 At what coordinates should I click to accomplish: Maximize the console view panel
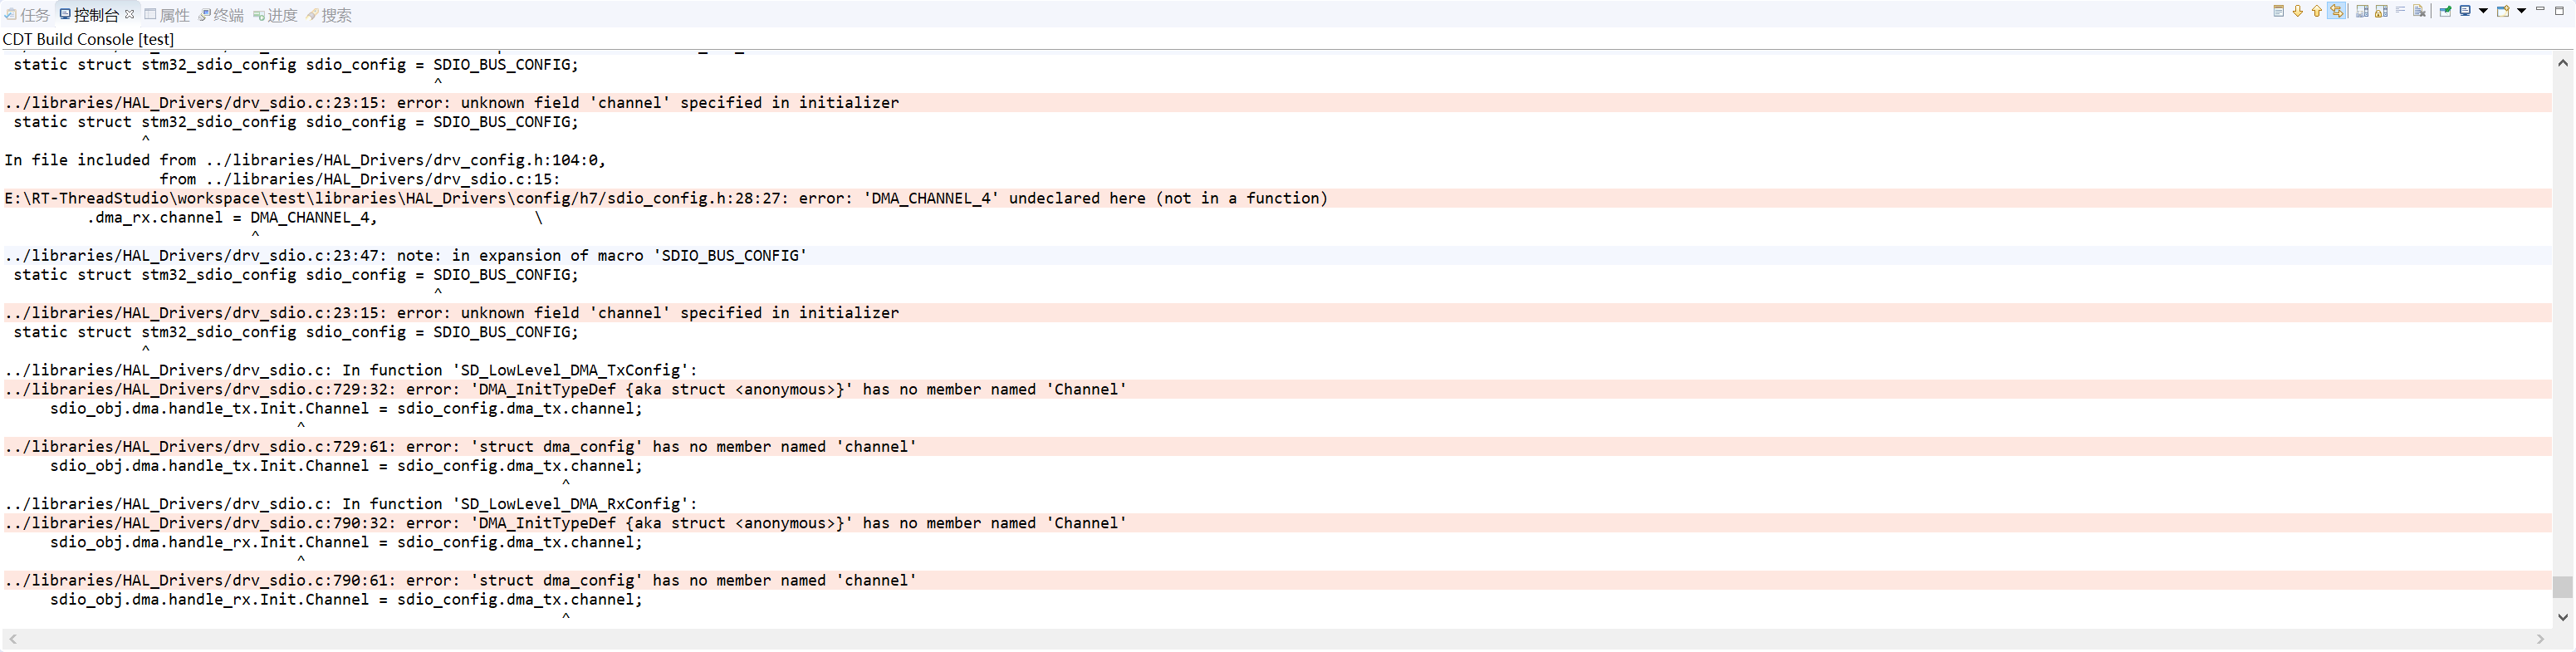tap(2559, 11)
